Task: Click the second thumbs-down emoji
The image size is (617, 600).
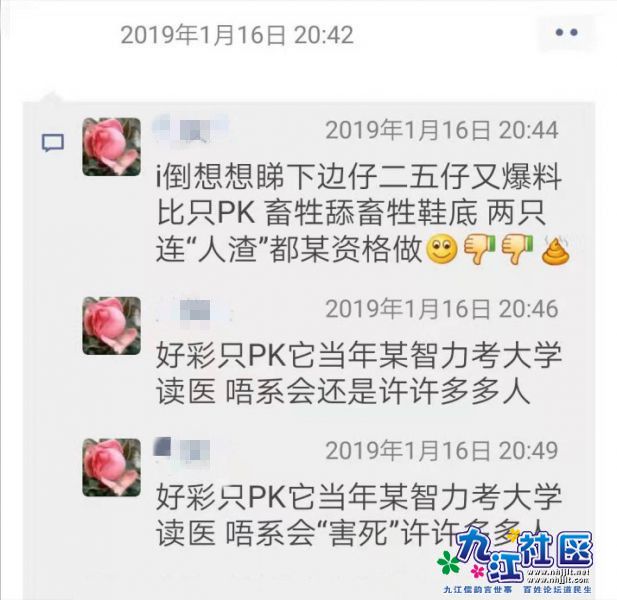Action: (517, 249)
